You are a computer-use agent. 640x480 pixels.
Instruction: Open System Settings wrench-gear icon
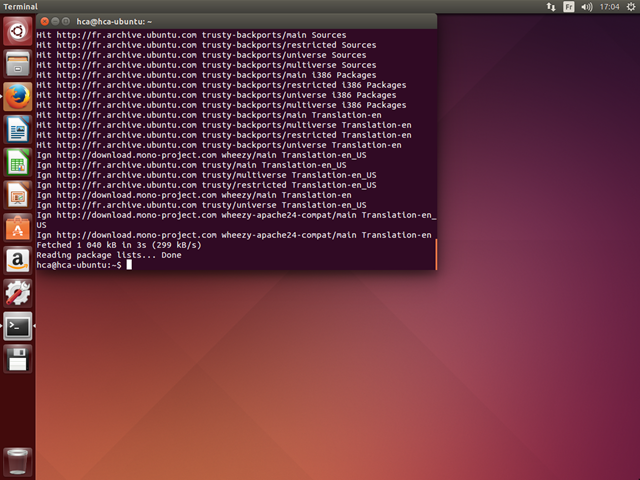[x=18, y=293]
